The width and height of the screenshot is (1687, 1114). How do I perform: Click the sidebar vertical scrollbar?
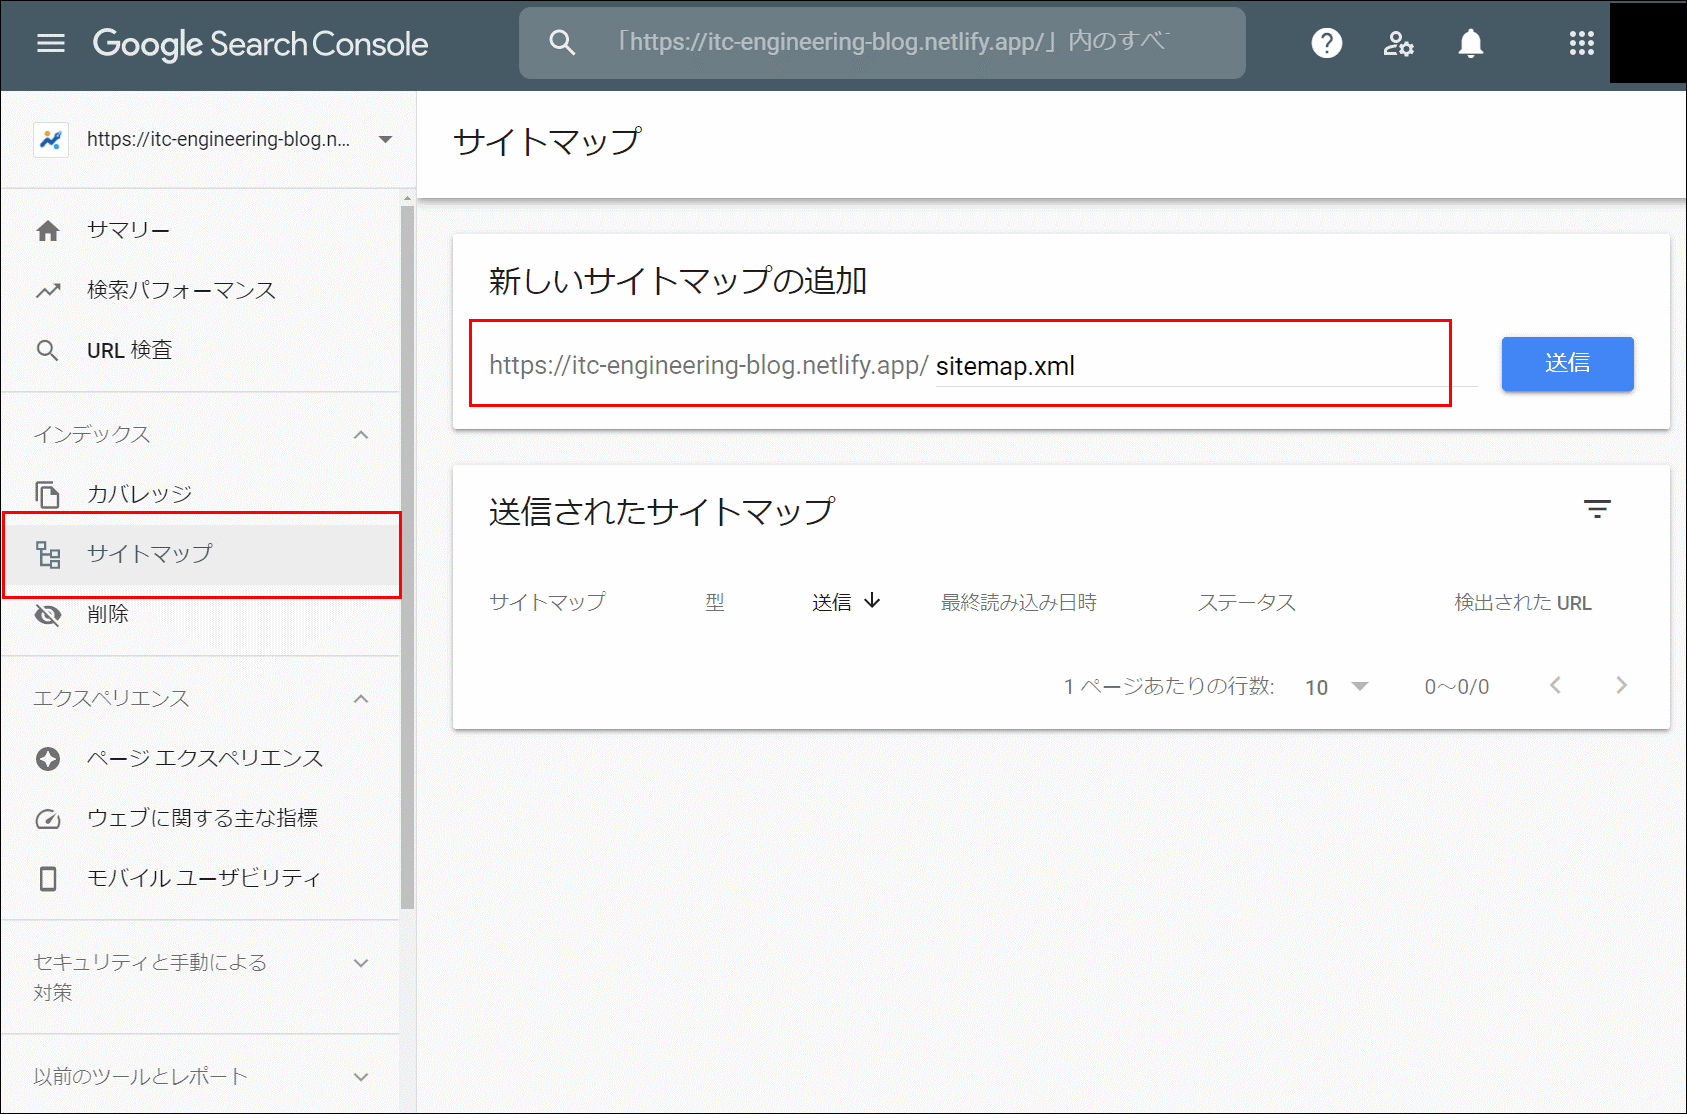coord(407,557)
